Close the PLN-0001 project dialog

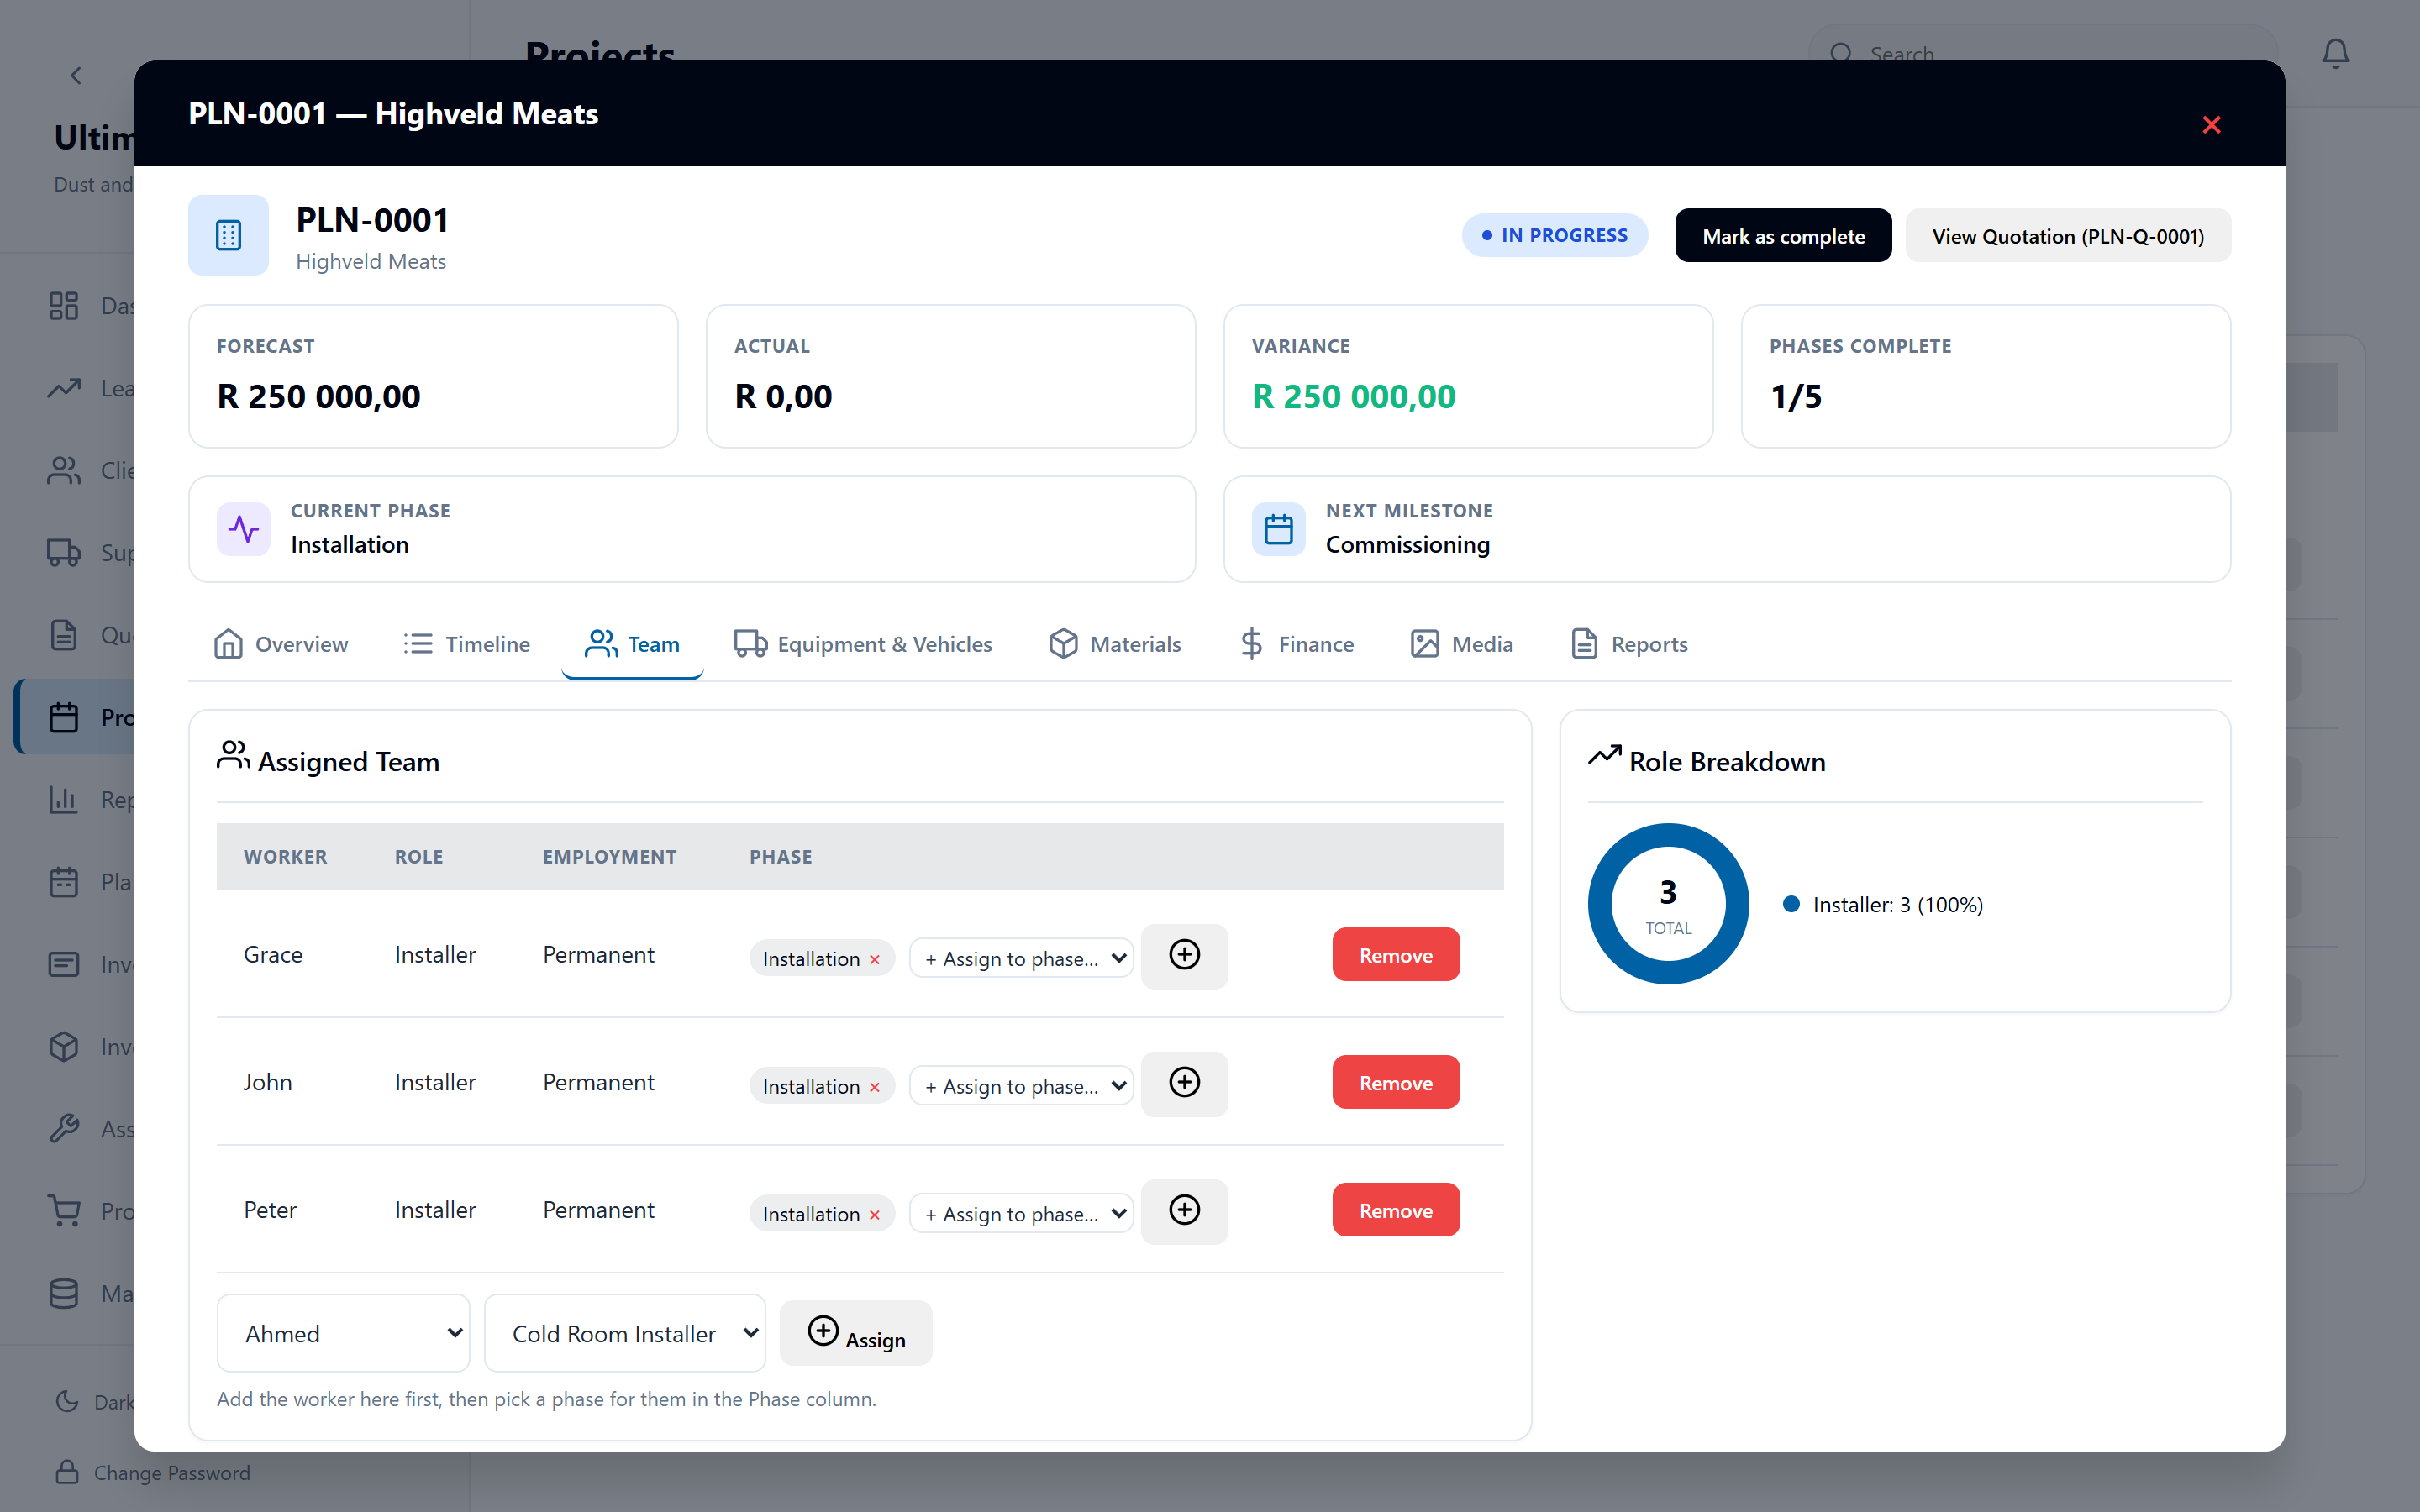point(2211,125)
